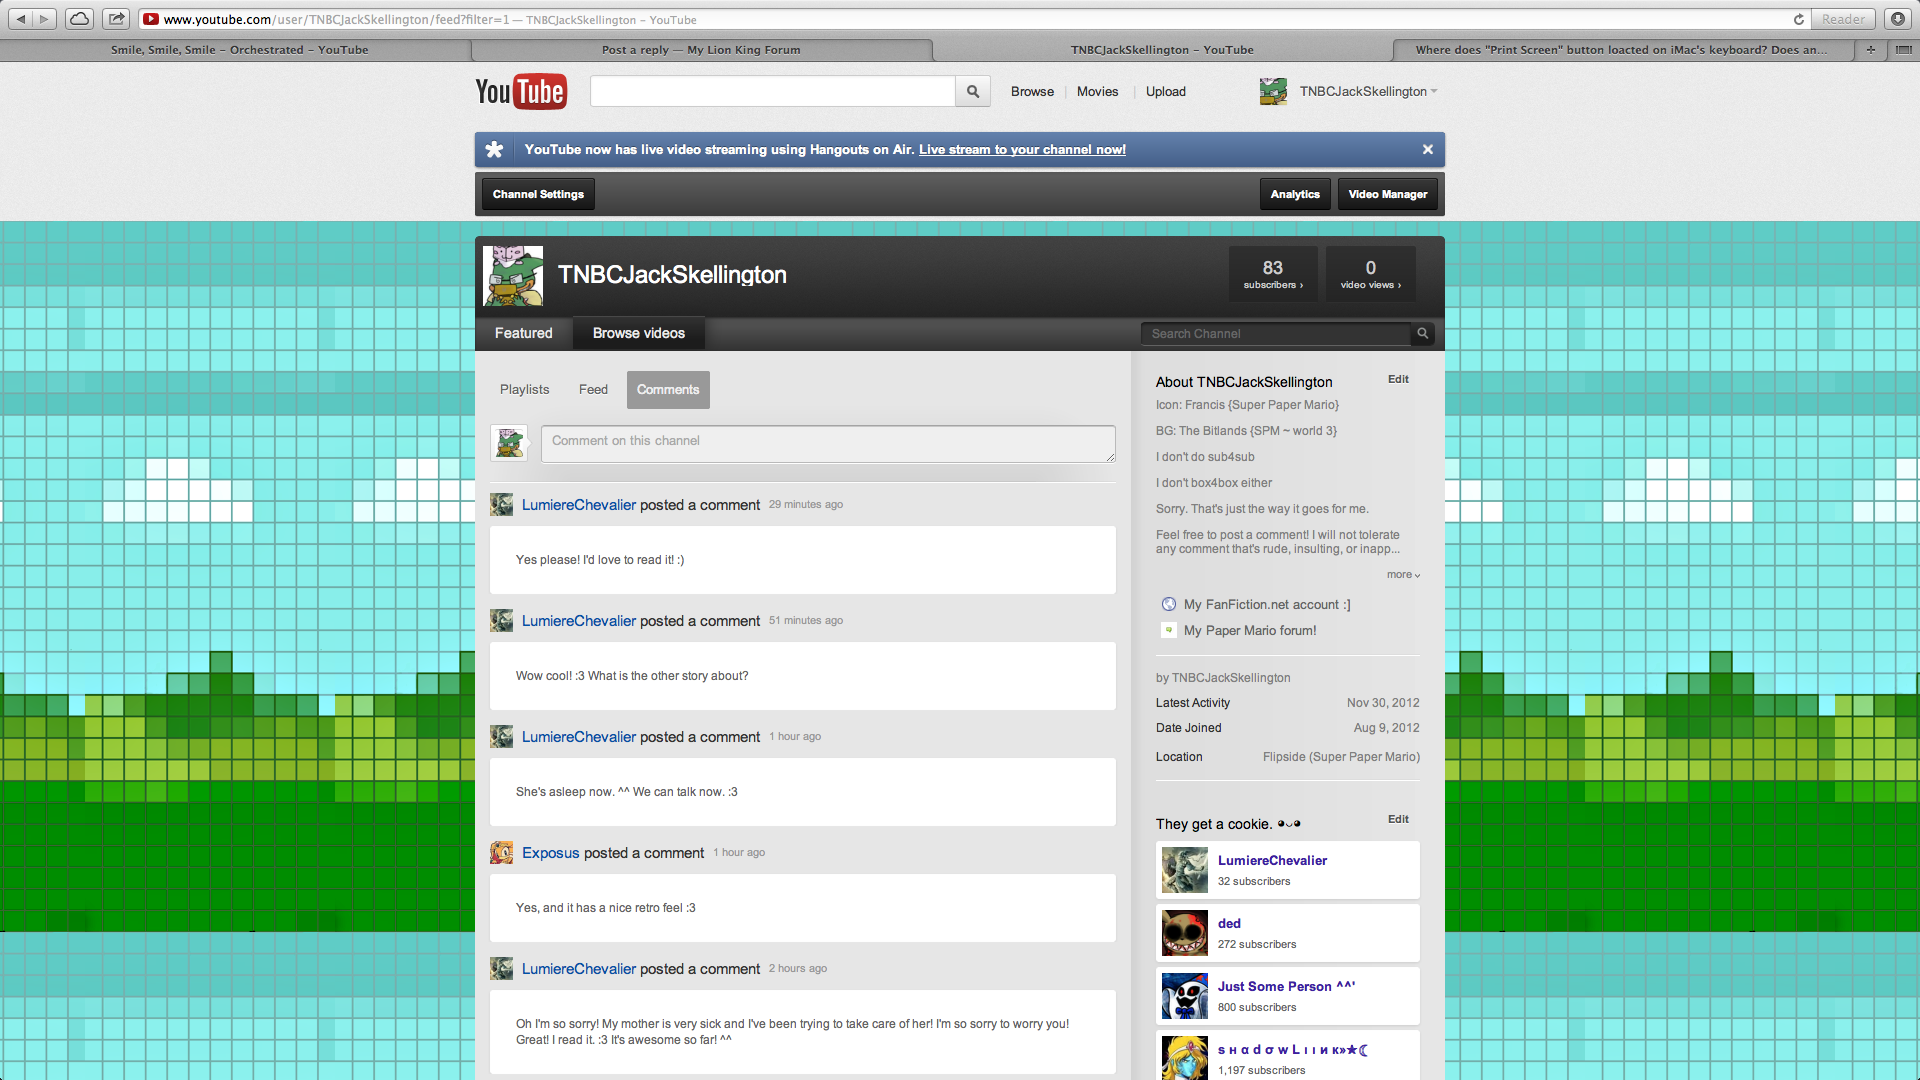The image size is (1920, 1080).
Task: Click the YouTube logo
Action: (x=520, y=91)
